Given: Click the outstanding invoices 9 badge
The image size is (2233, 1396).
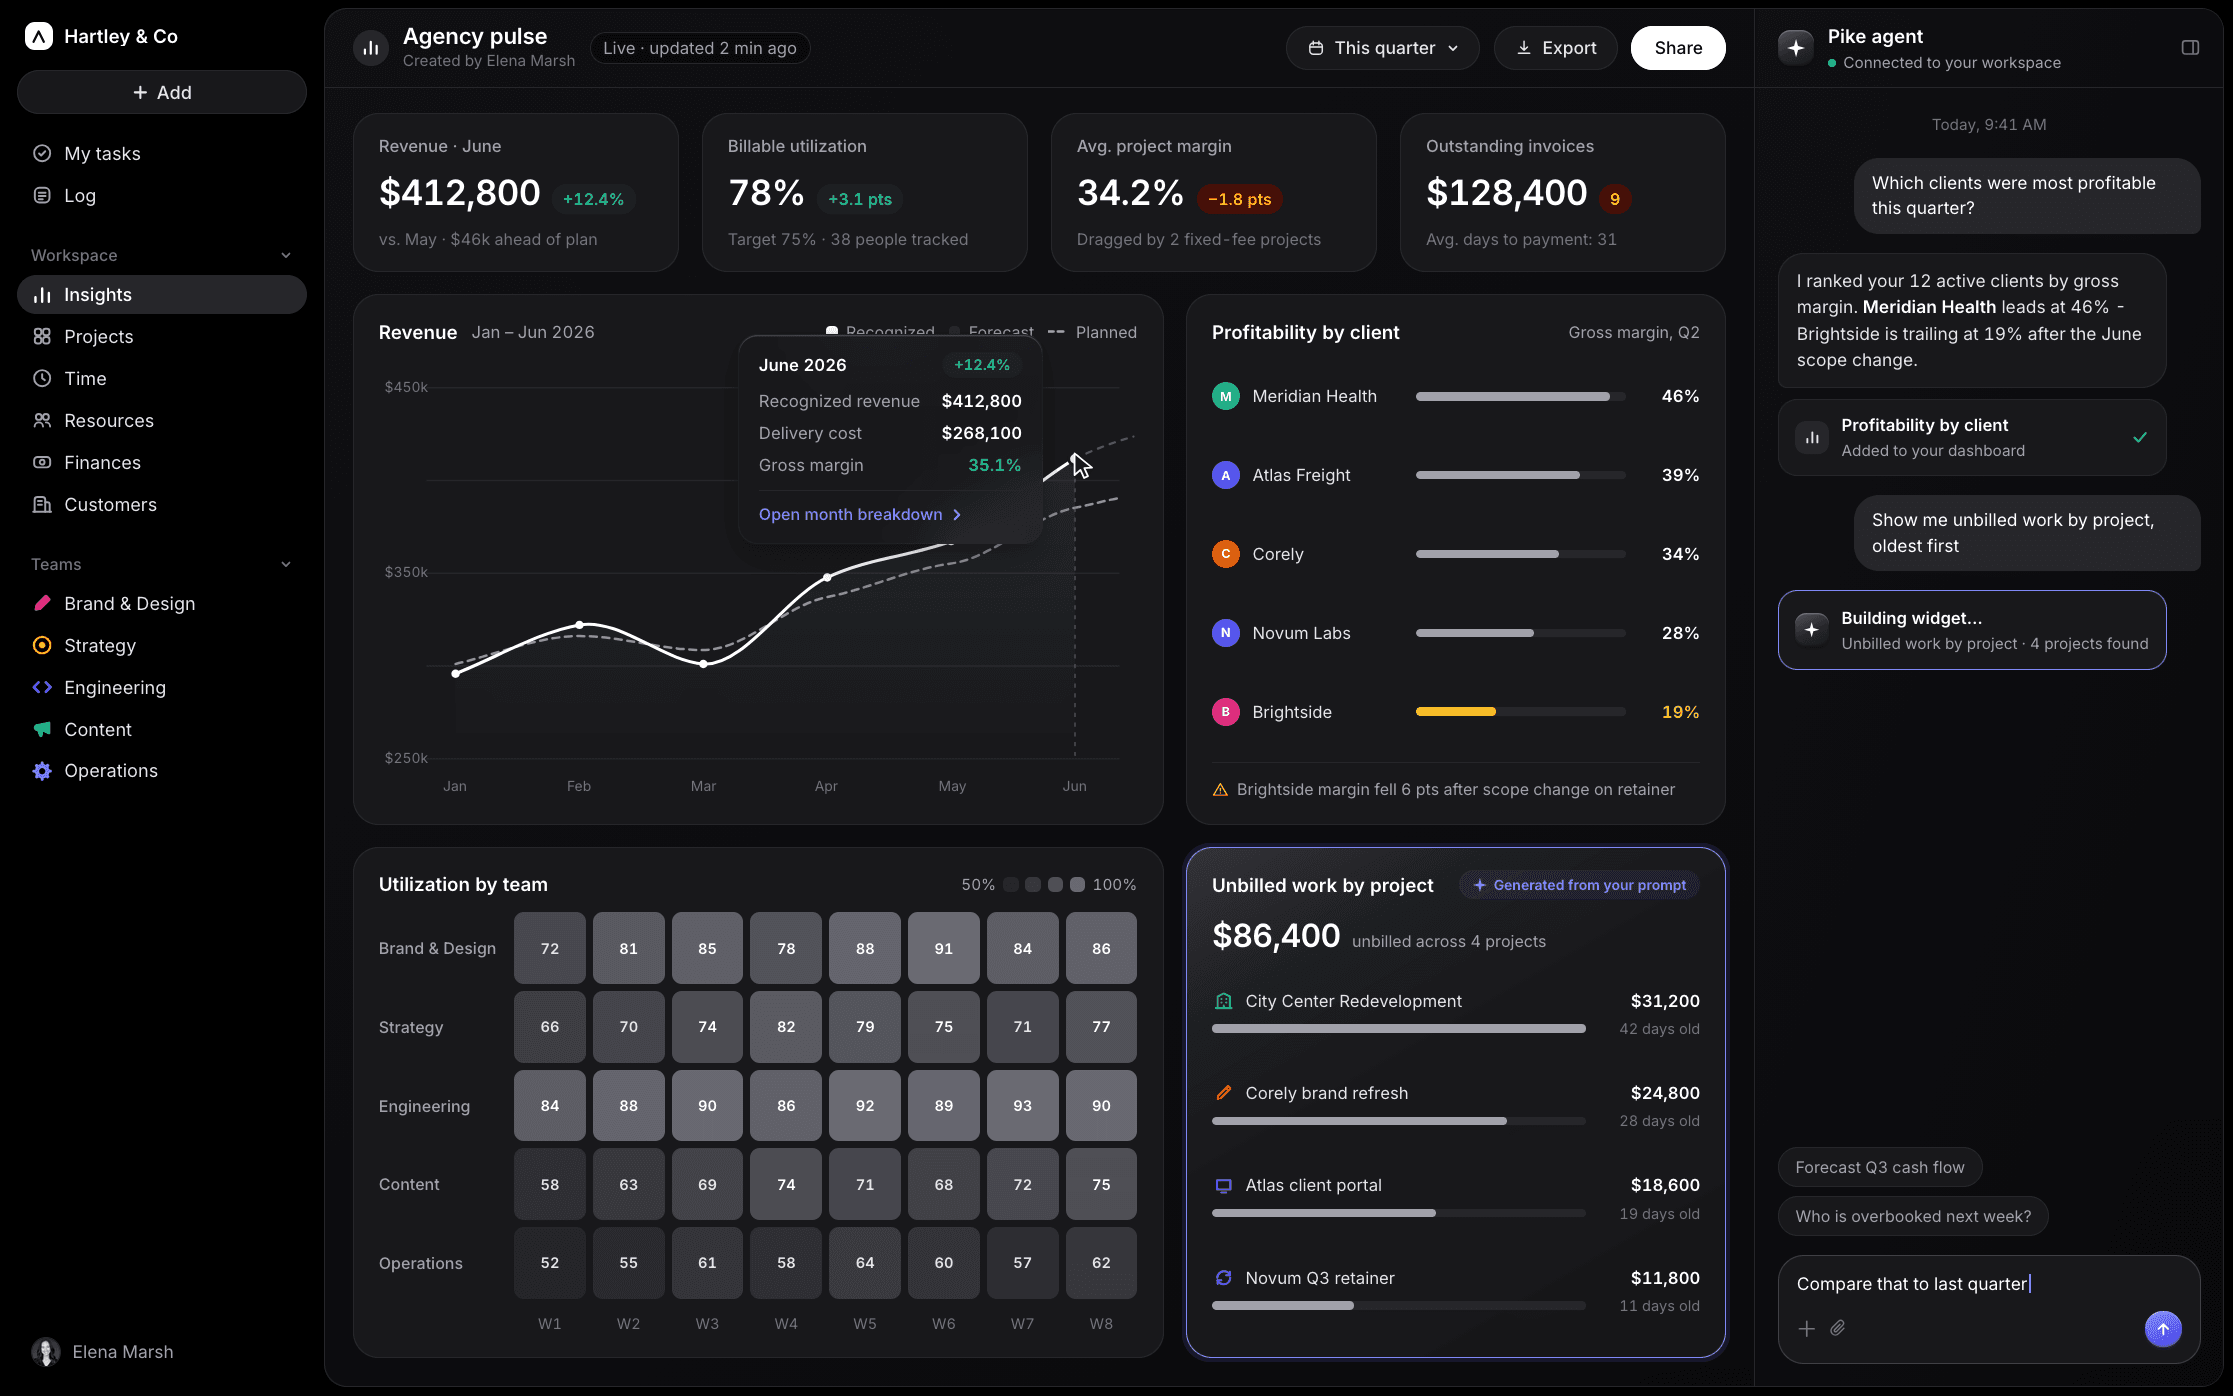Looking at the screenshot, I should pos(1615,199).
